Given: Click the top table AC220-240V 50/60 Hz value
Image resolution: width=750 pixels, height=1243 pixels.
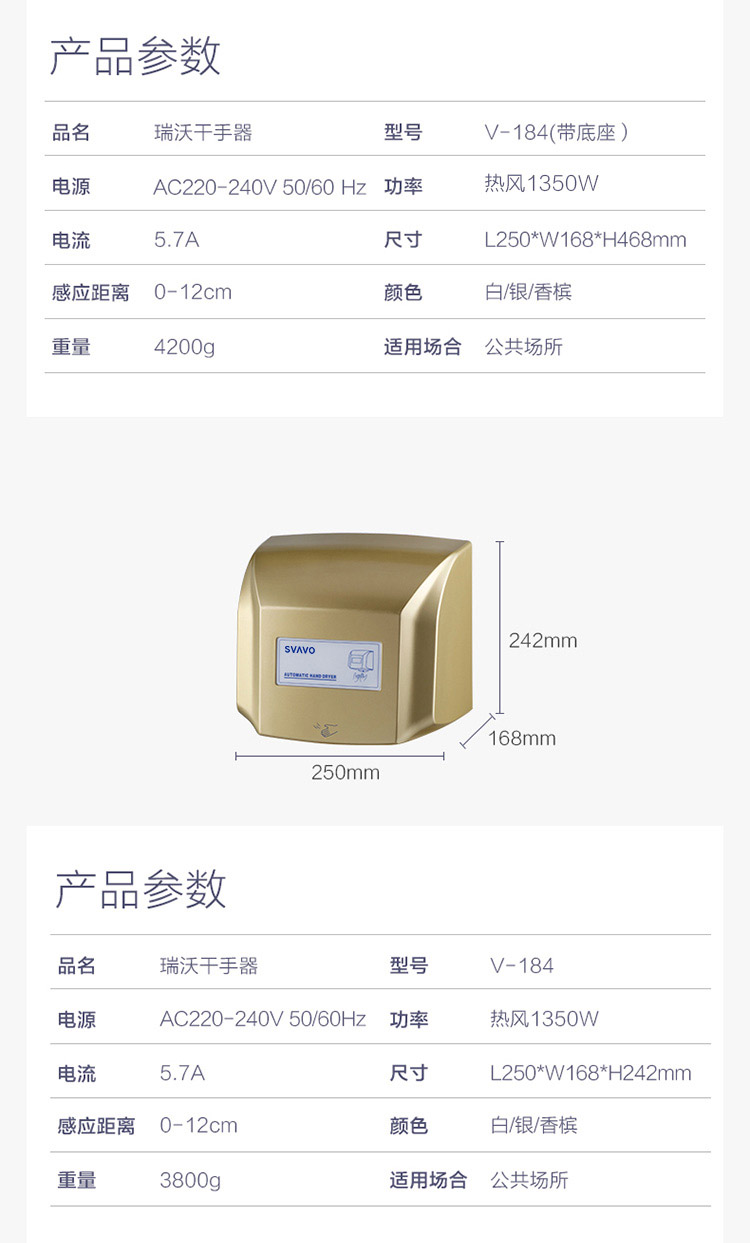Looking at the screenshot, I should tap(260, 187).
